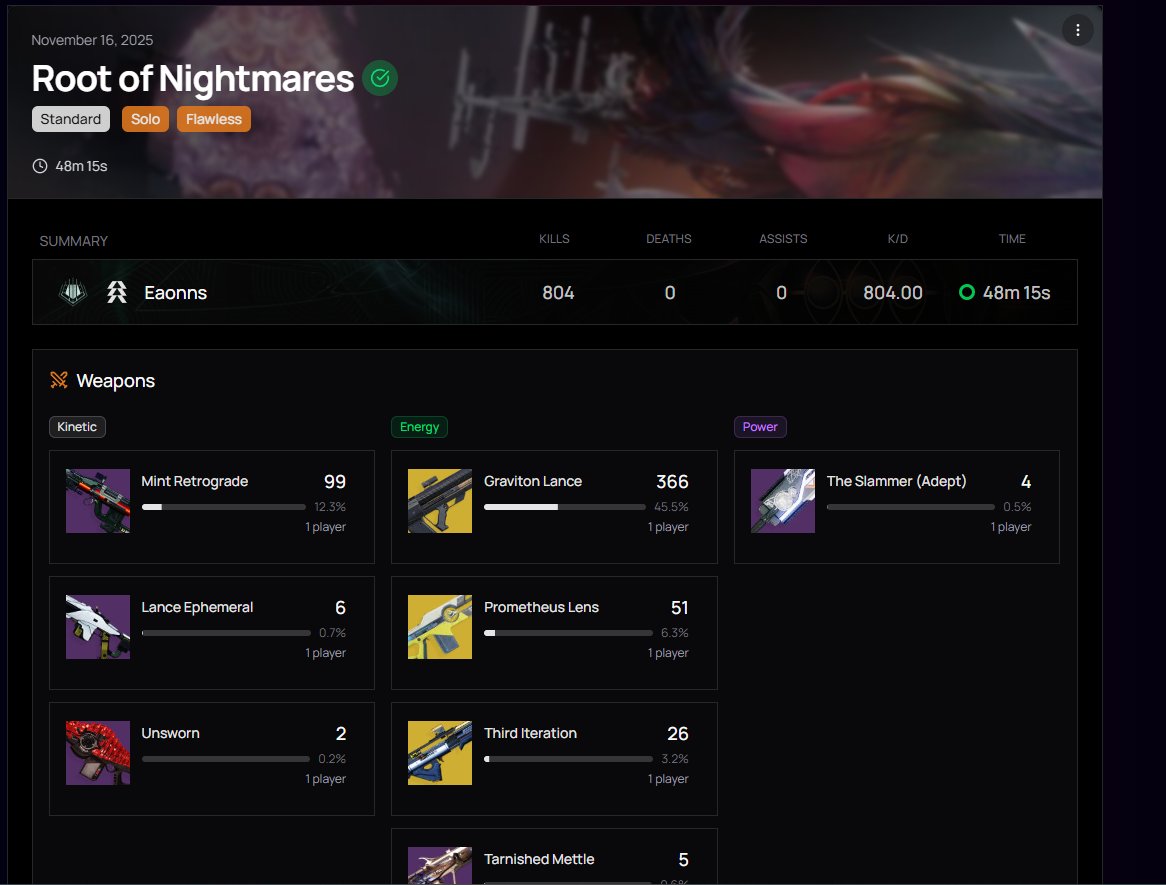Click the clock icon beside 48m 15s
This screenshot has height=885, width=1166.
tap(40, 166)
